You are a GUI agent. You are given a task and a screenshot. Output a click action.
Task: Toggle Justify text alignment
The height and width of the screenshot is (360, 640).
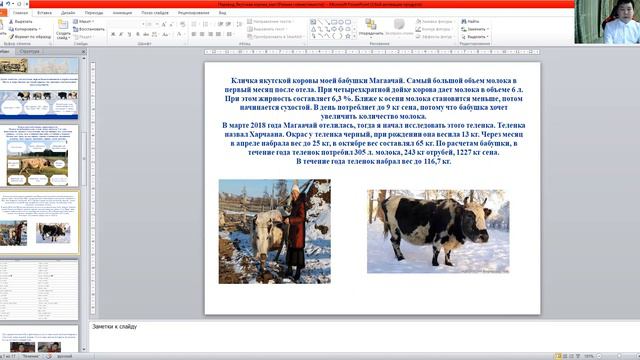(218, 35)
